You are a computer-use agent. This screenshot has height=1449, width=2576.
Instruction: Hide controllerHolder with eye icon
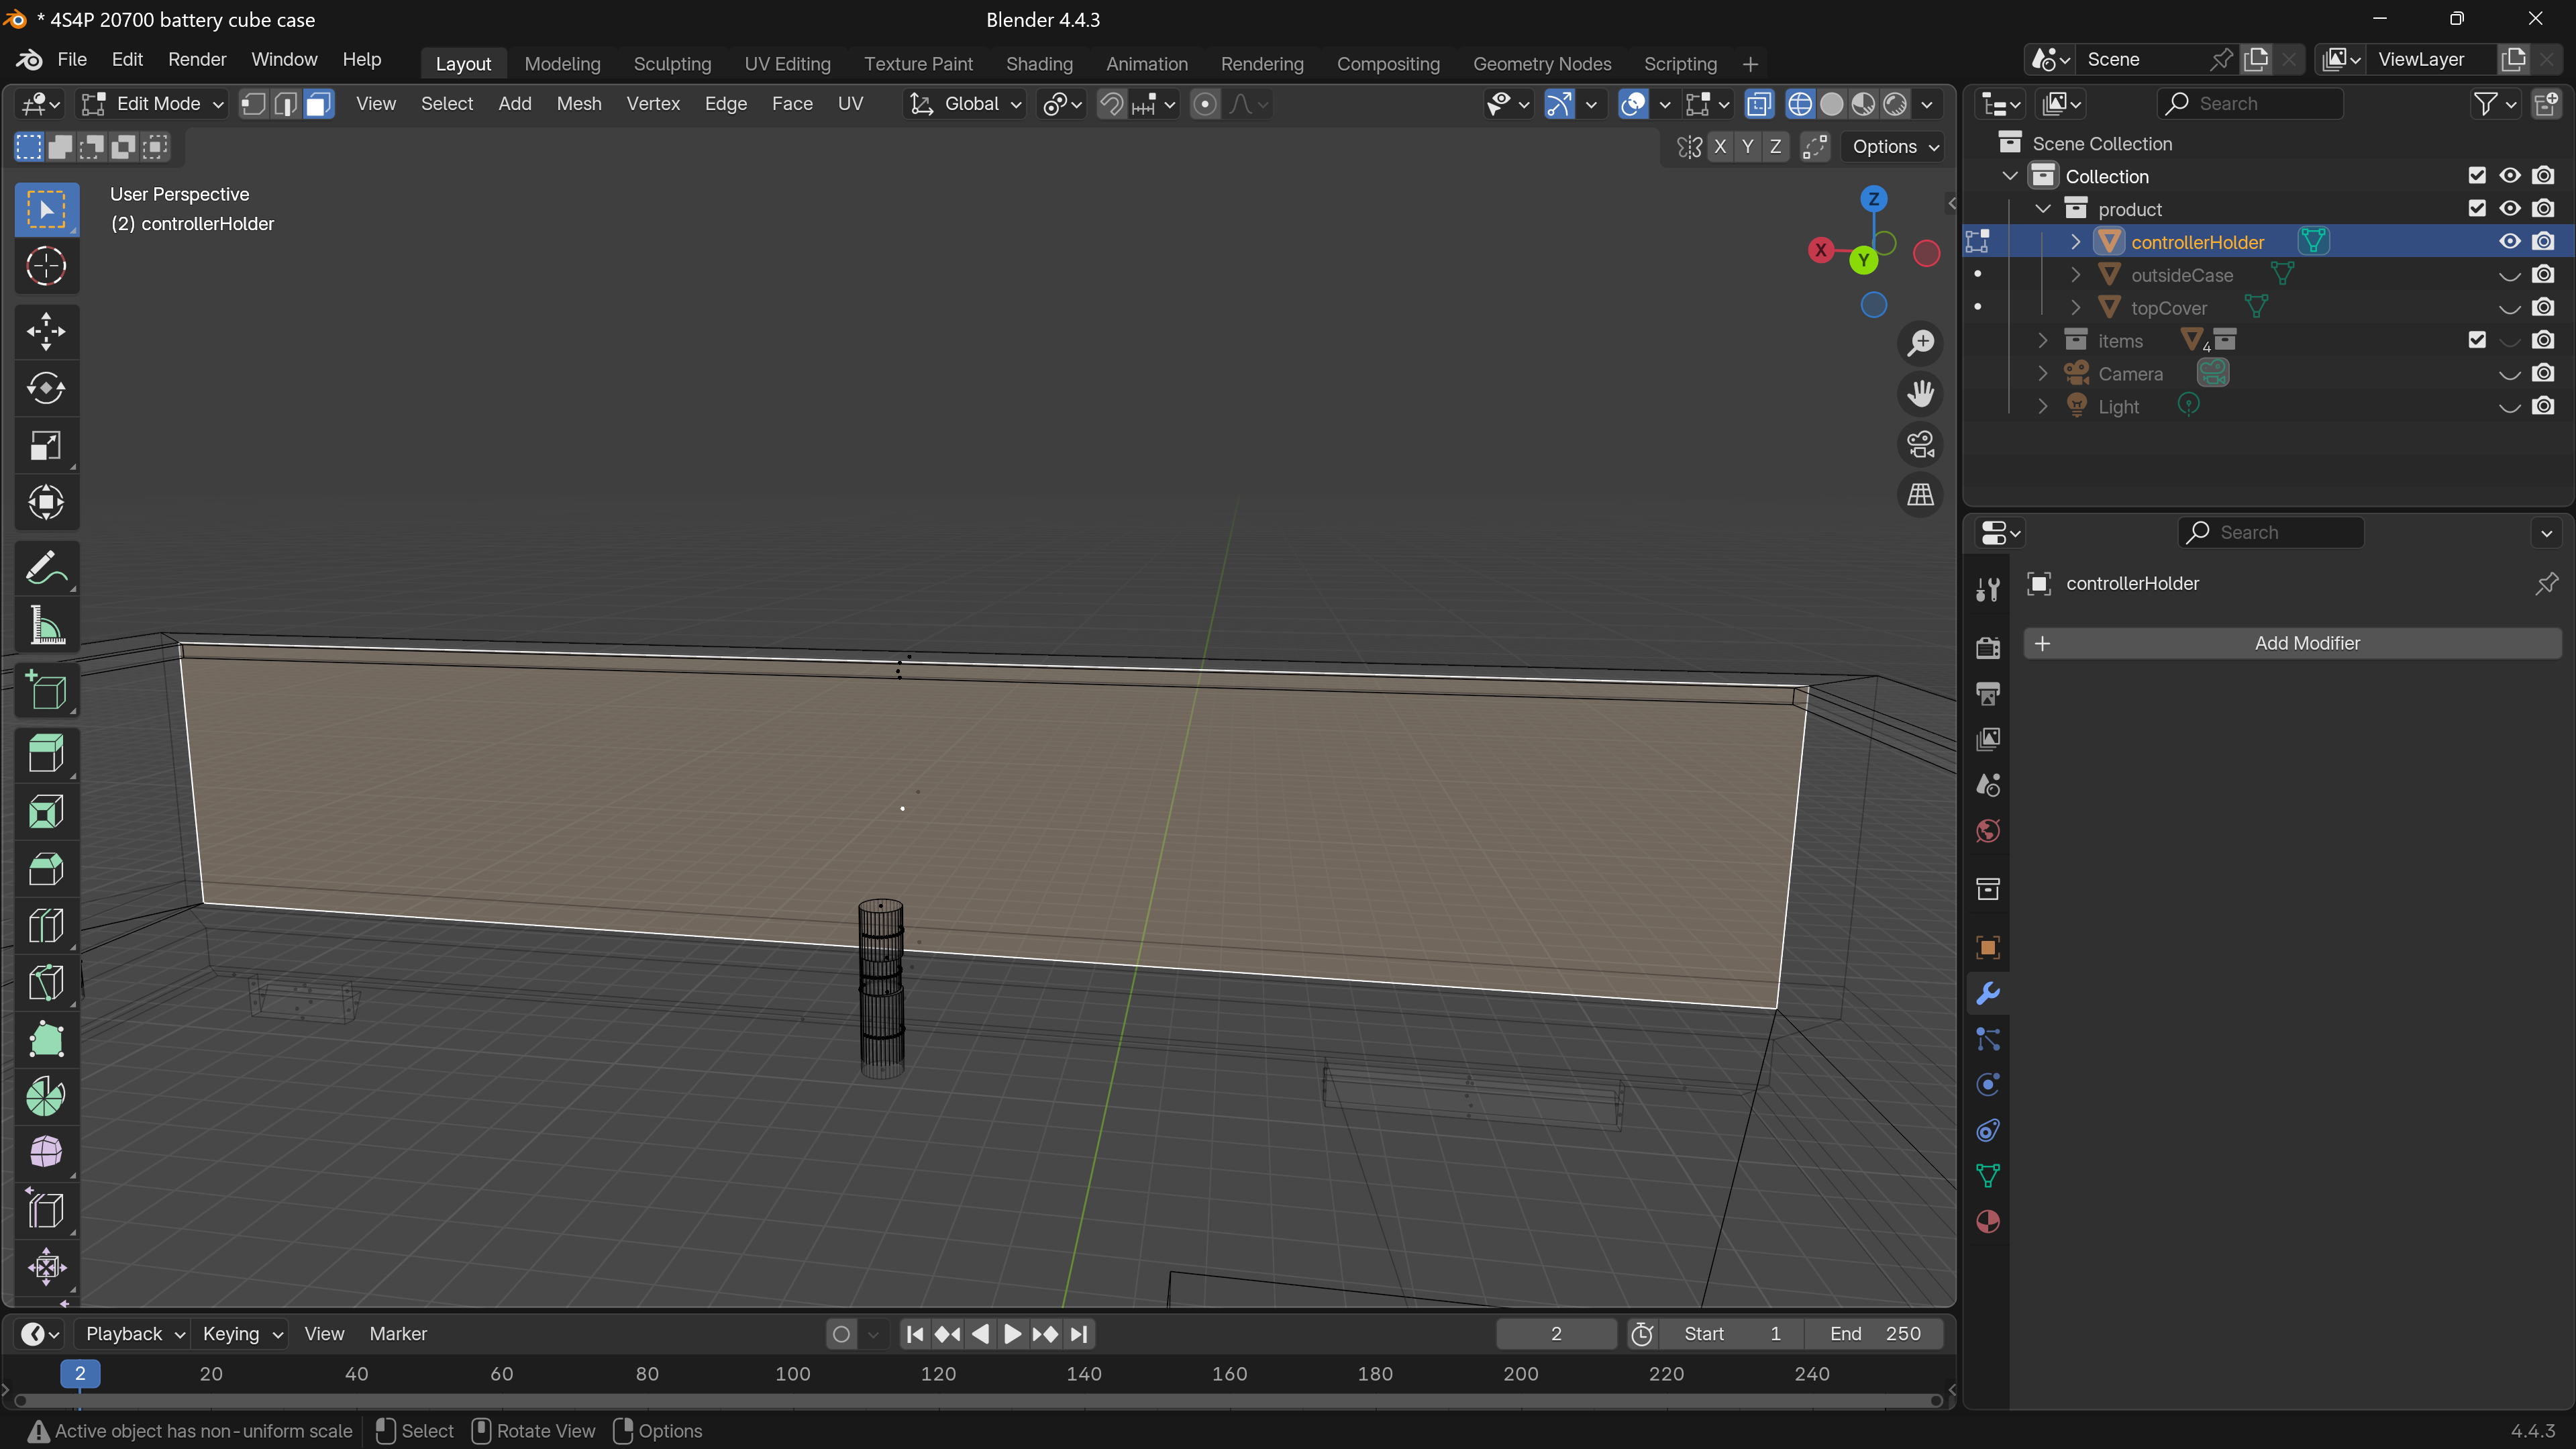[2509, 242]
